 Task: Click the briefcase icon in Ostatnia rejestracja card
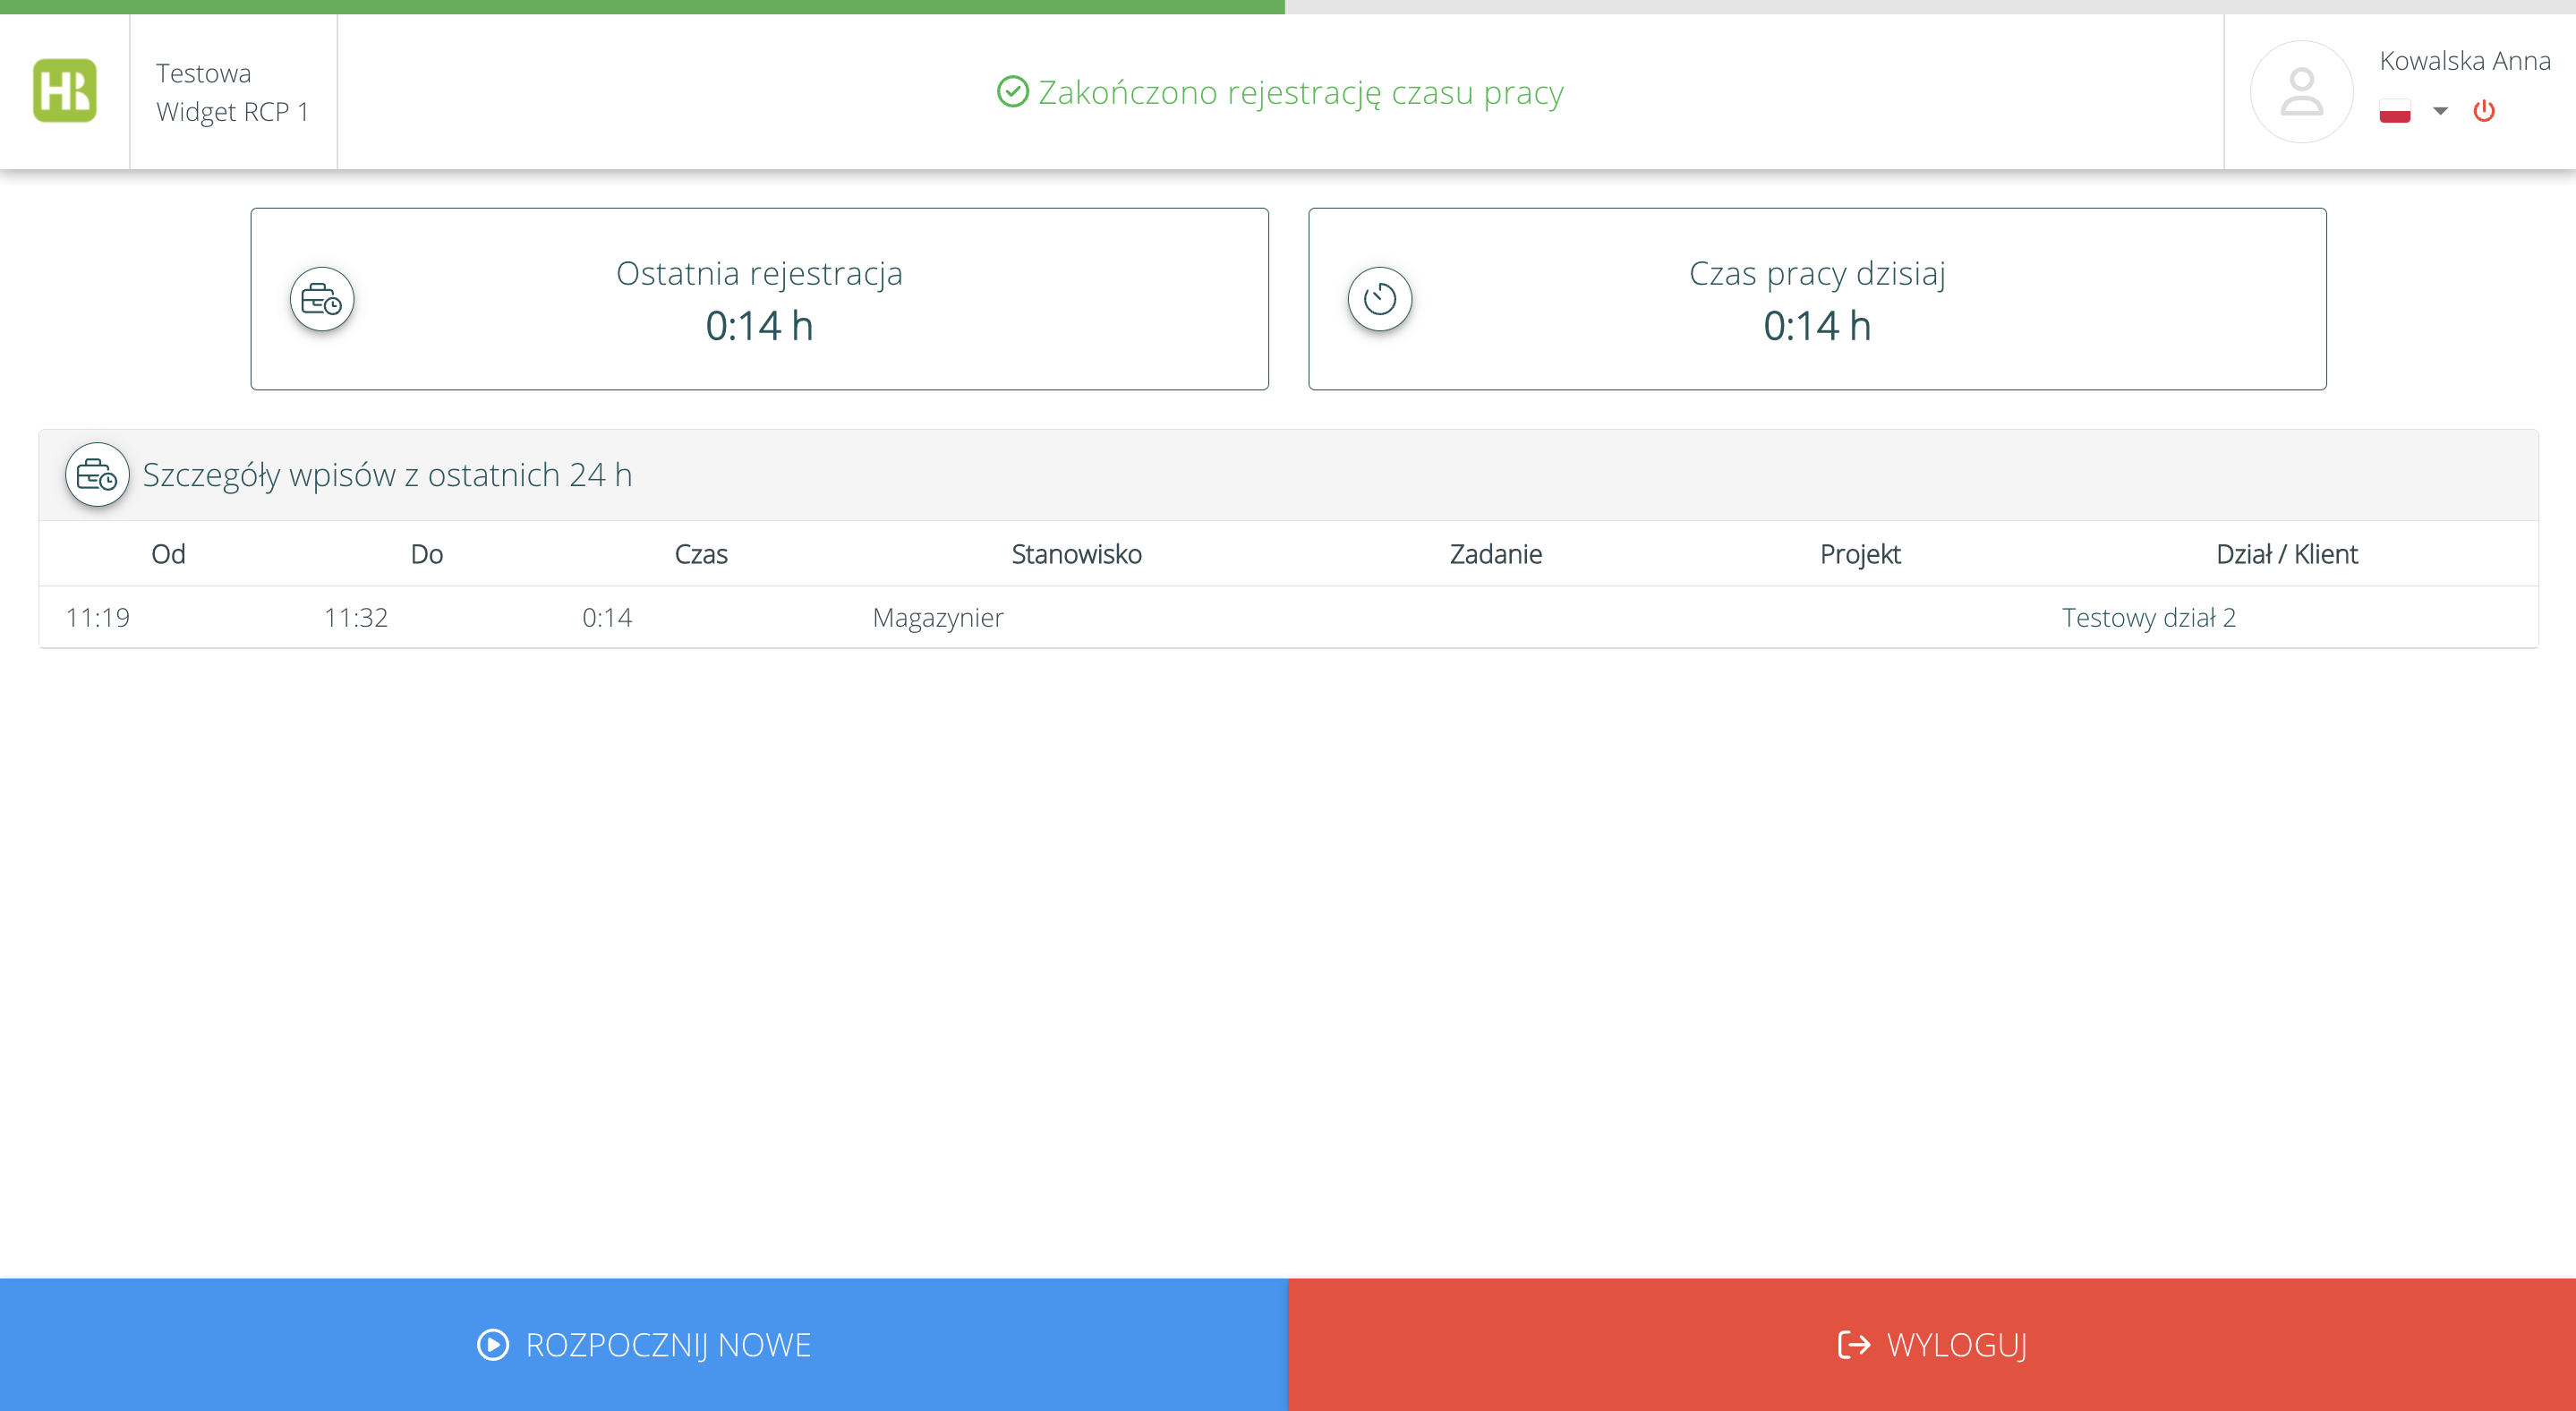pos(322,299)
